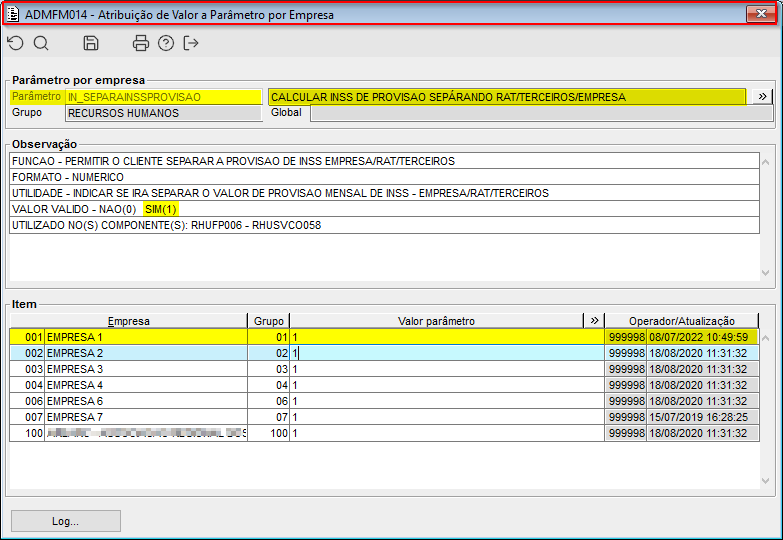Screen dimensions: 783x540
Task: Save changes using the floppy disk icon
Action: 90,43
